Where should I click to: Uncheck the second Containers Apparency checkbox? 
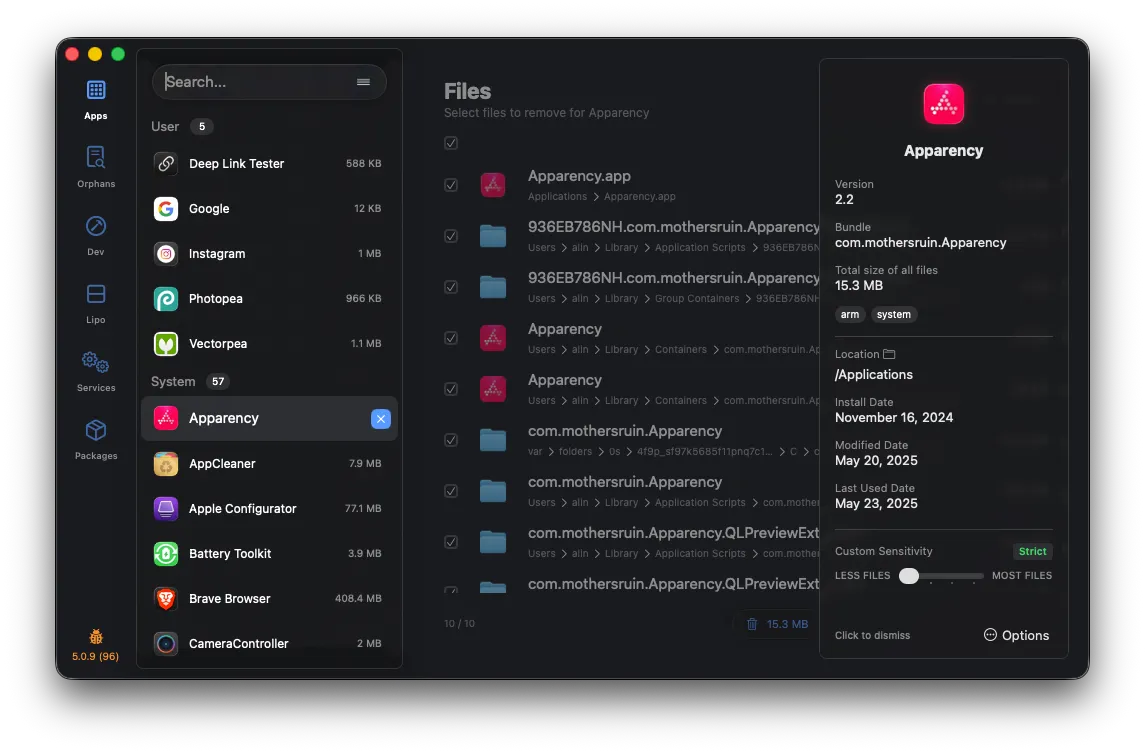pos(451,389)
